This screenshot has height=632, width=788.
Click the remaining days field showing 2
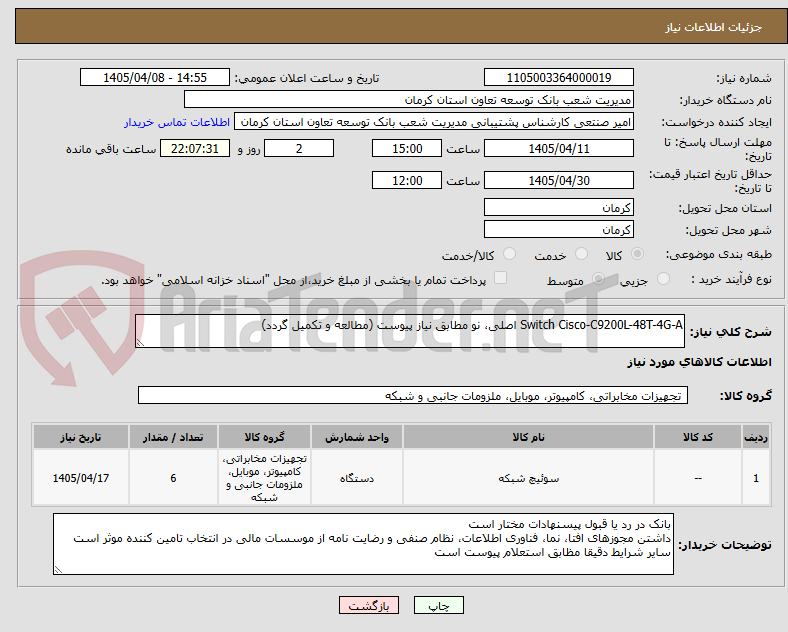[299, 149]
